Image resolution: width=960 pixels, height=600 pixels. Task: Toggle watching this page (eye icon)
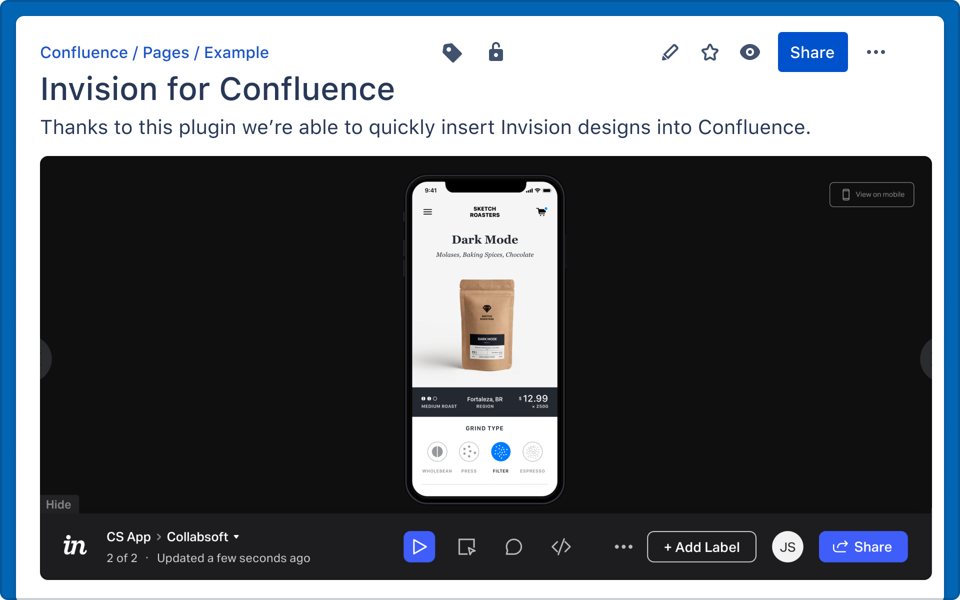(x=749, y=52)
